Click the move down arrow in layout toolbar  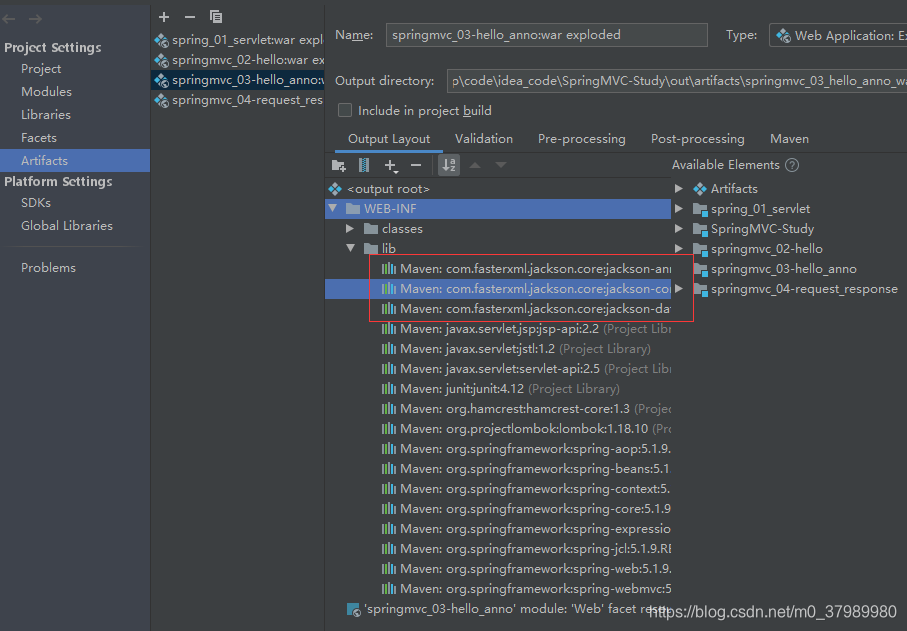(x=501, y=165)
